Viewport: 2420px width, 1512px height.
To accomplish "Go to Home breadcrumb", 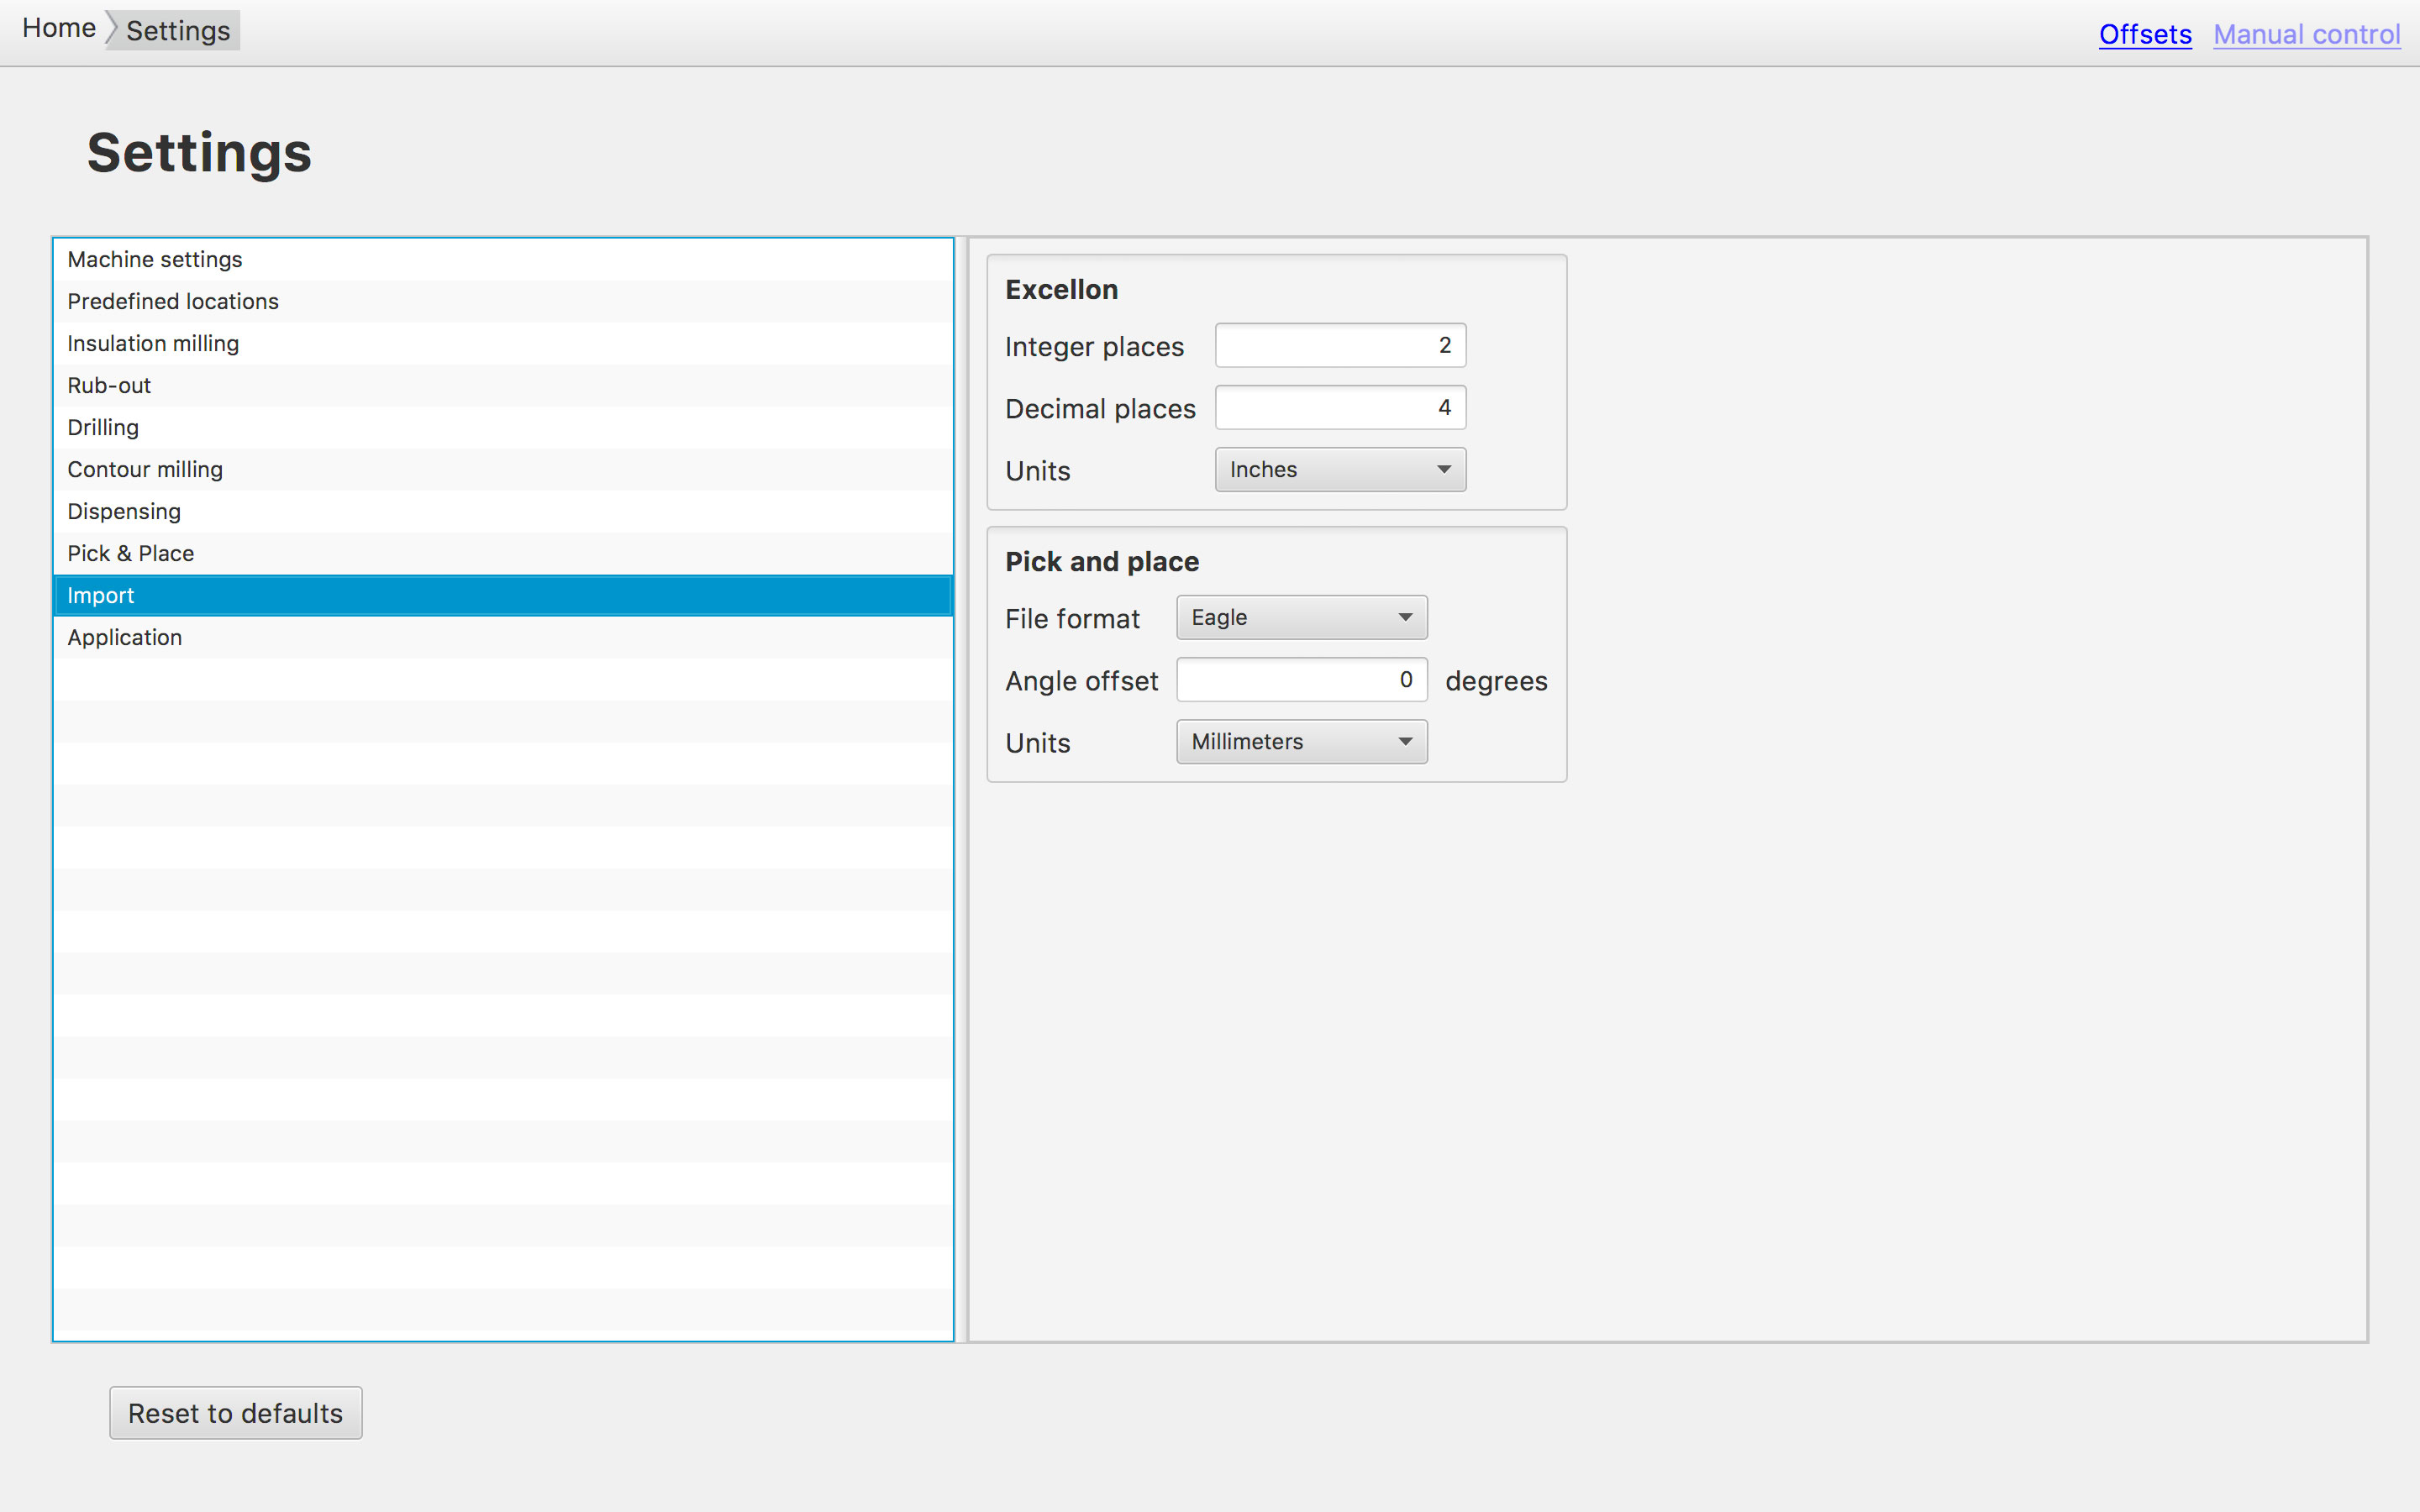I will pyautogui.click(x=59, y=28).
